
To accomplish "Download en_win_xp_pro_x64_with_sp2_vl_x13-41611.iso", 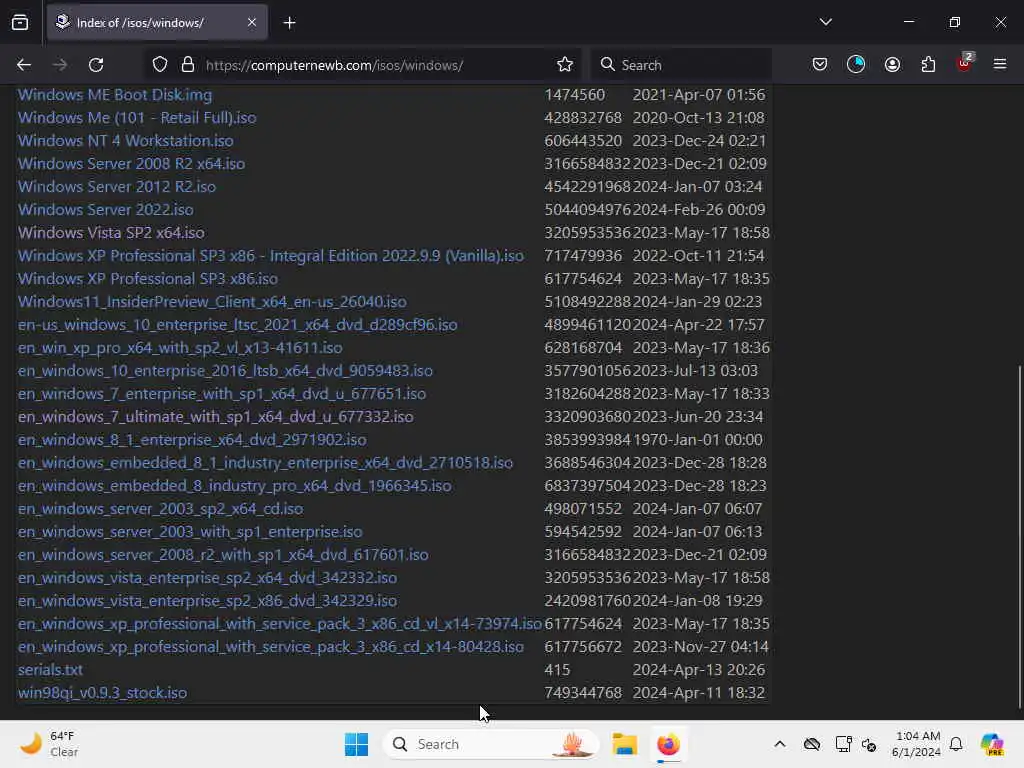I will (180, 347).
